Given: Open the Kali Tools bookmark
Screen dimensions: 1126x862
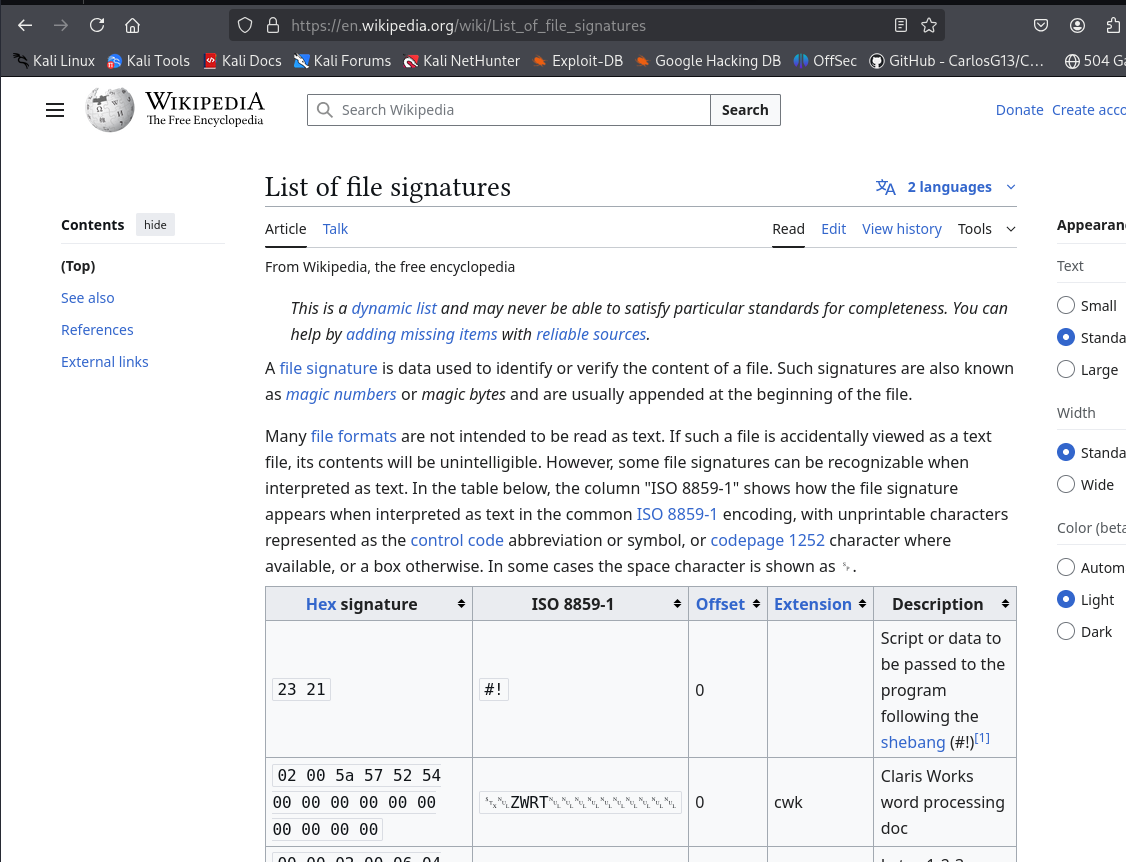Looking at the screenshot, I should tap(148, 61).
